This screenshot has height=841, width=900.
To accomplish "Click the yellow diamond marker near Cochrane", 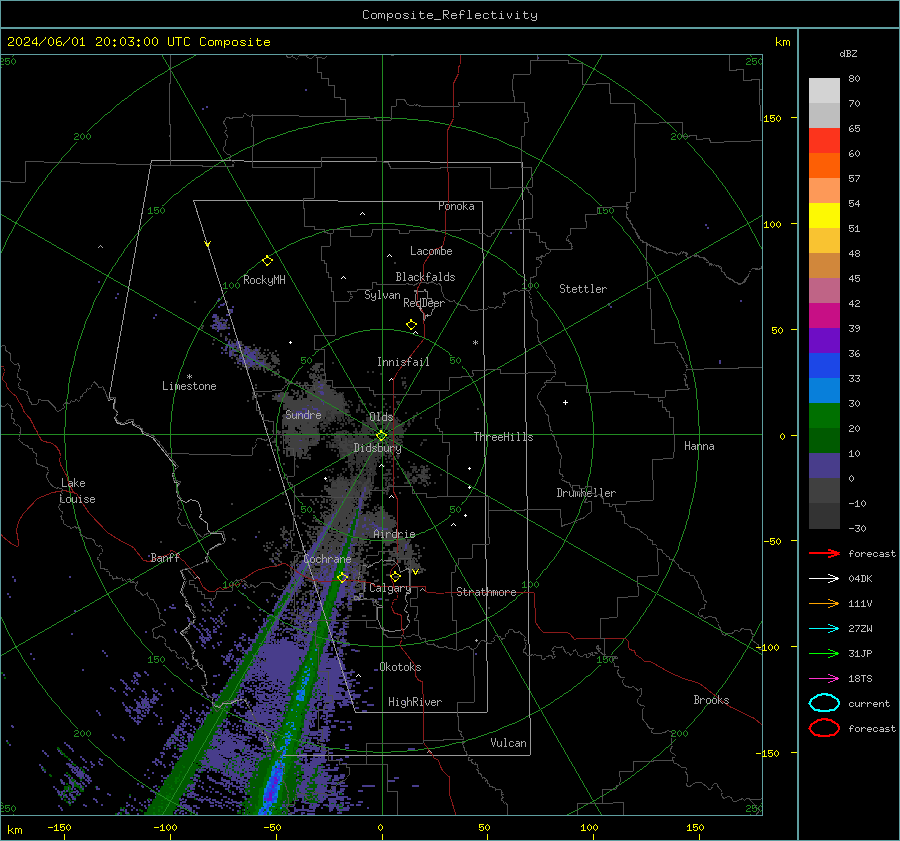I will click(x=343, y=578).
